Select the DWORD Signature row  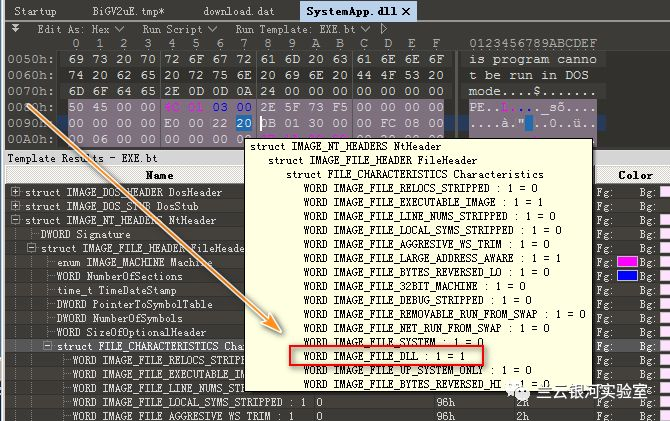[85, 234]
